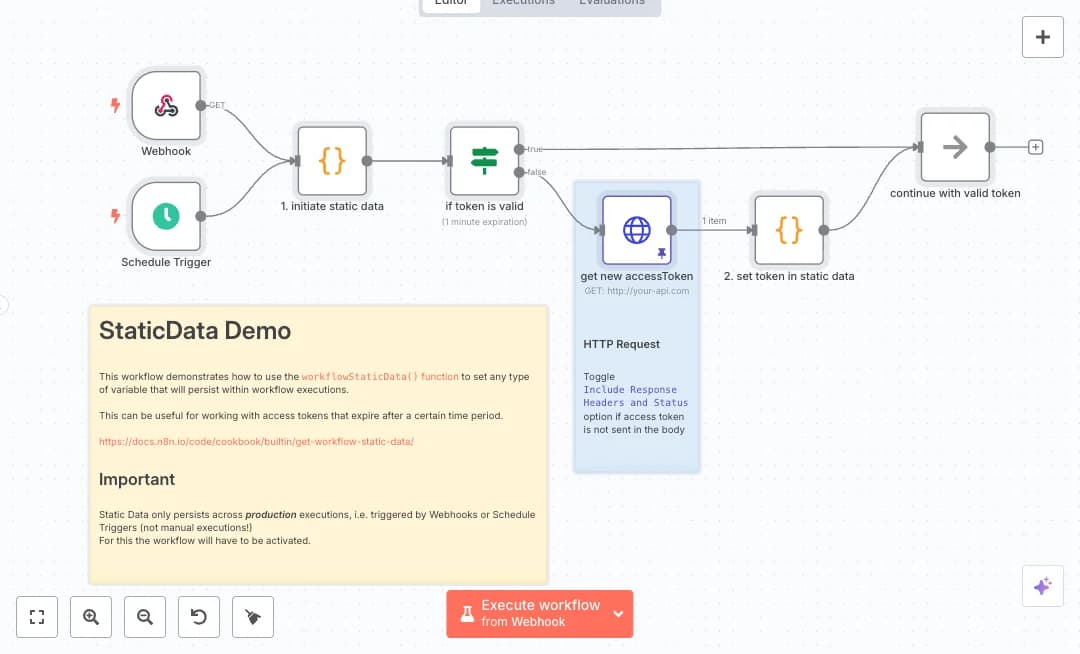This screenshot has height=654, width=1080.
Task: Fit the workflow to the screen
Action: (x=37, y=617)
